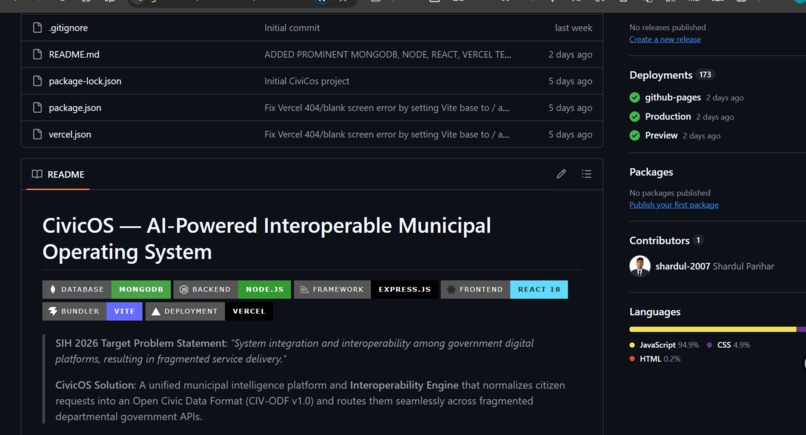Open 'Initial CiviCos project' commit message
Image resolution: width=806 pixels, height=435 pixels.
[x=306, y=81]
